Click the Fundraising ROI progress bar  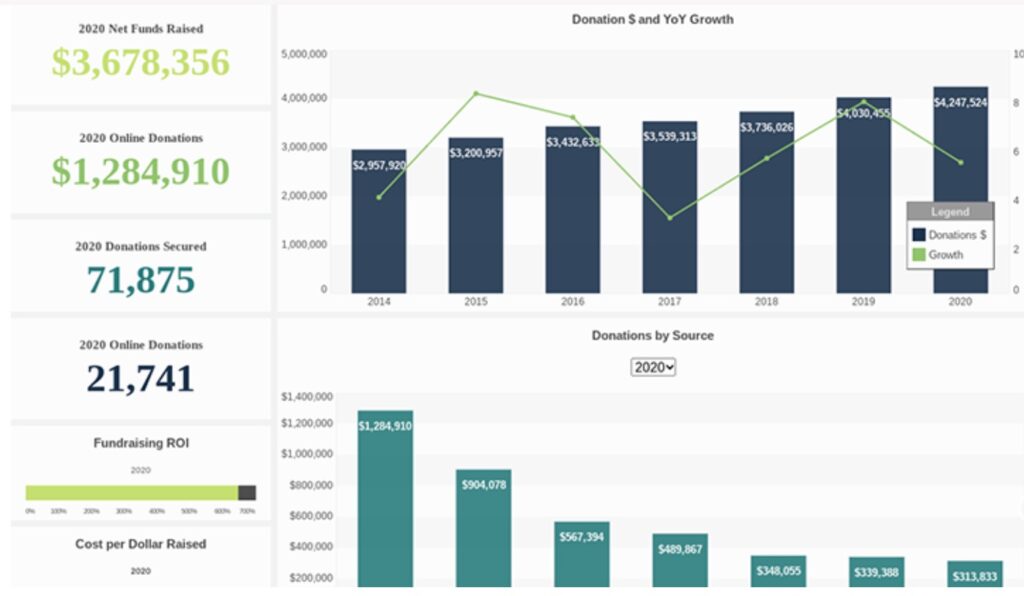pyautogui.click(x=140, y=493)
